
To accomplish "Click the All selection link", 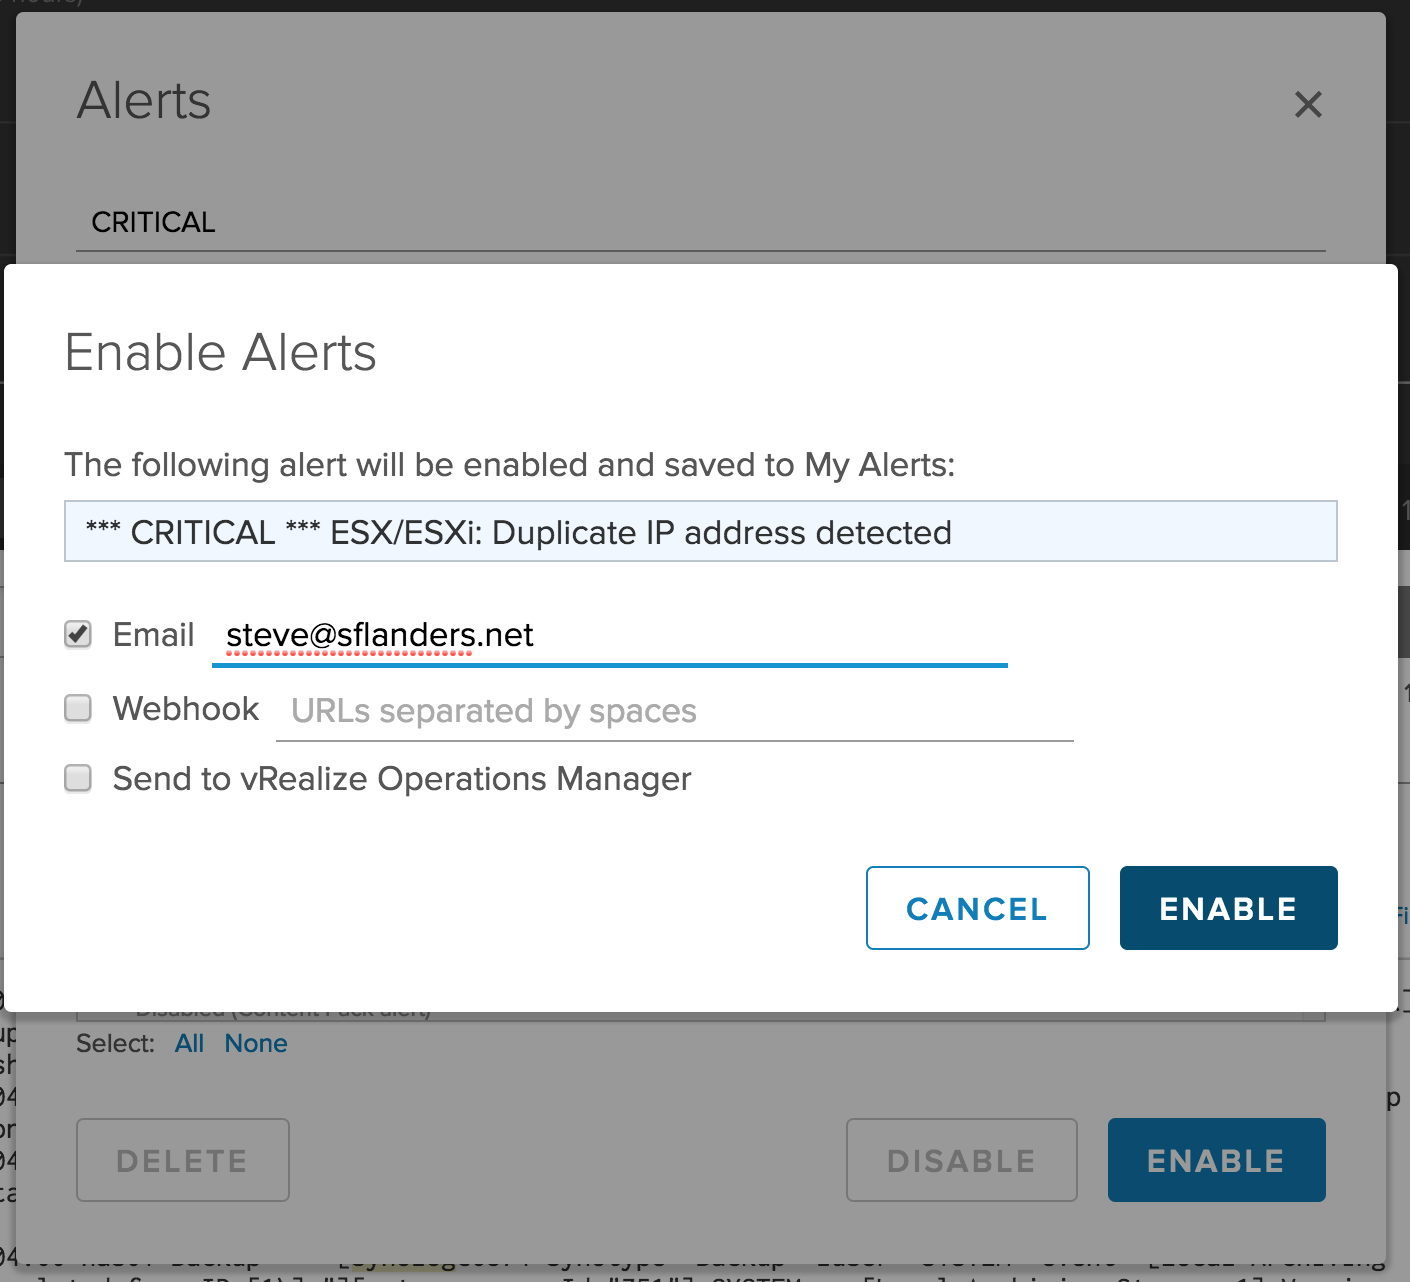I will pyautogui.click(x=189, y=1043).
